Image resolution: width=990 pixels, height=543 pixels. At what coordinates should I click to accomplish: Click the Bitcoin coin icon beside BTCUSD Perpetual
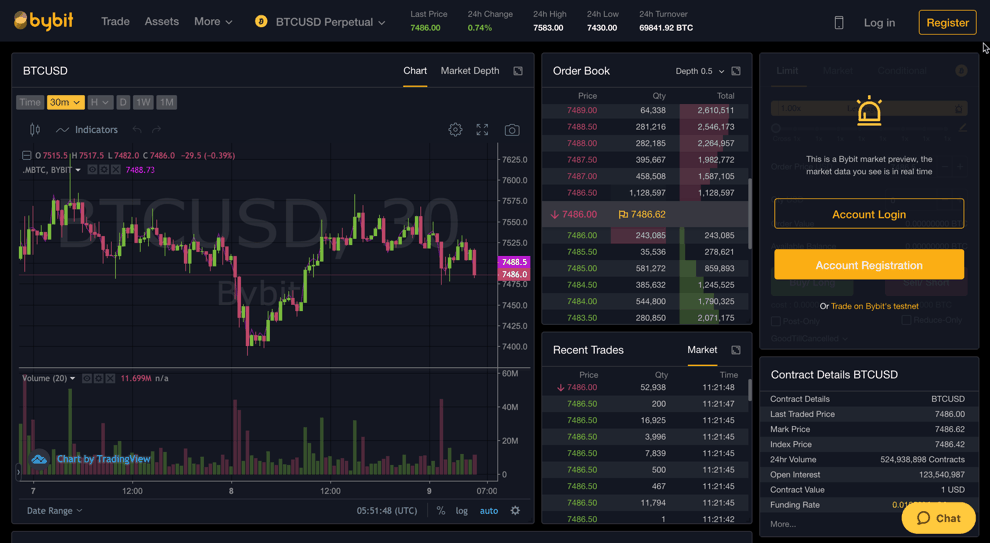(261, 21)
